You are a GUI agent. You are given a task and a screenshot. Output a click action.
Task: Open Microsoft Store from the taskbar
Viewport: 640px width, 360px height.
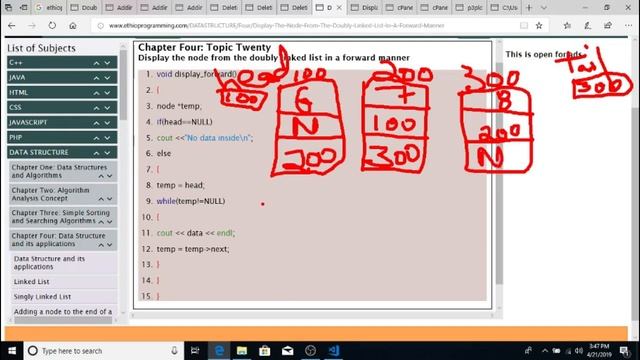264,351
